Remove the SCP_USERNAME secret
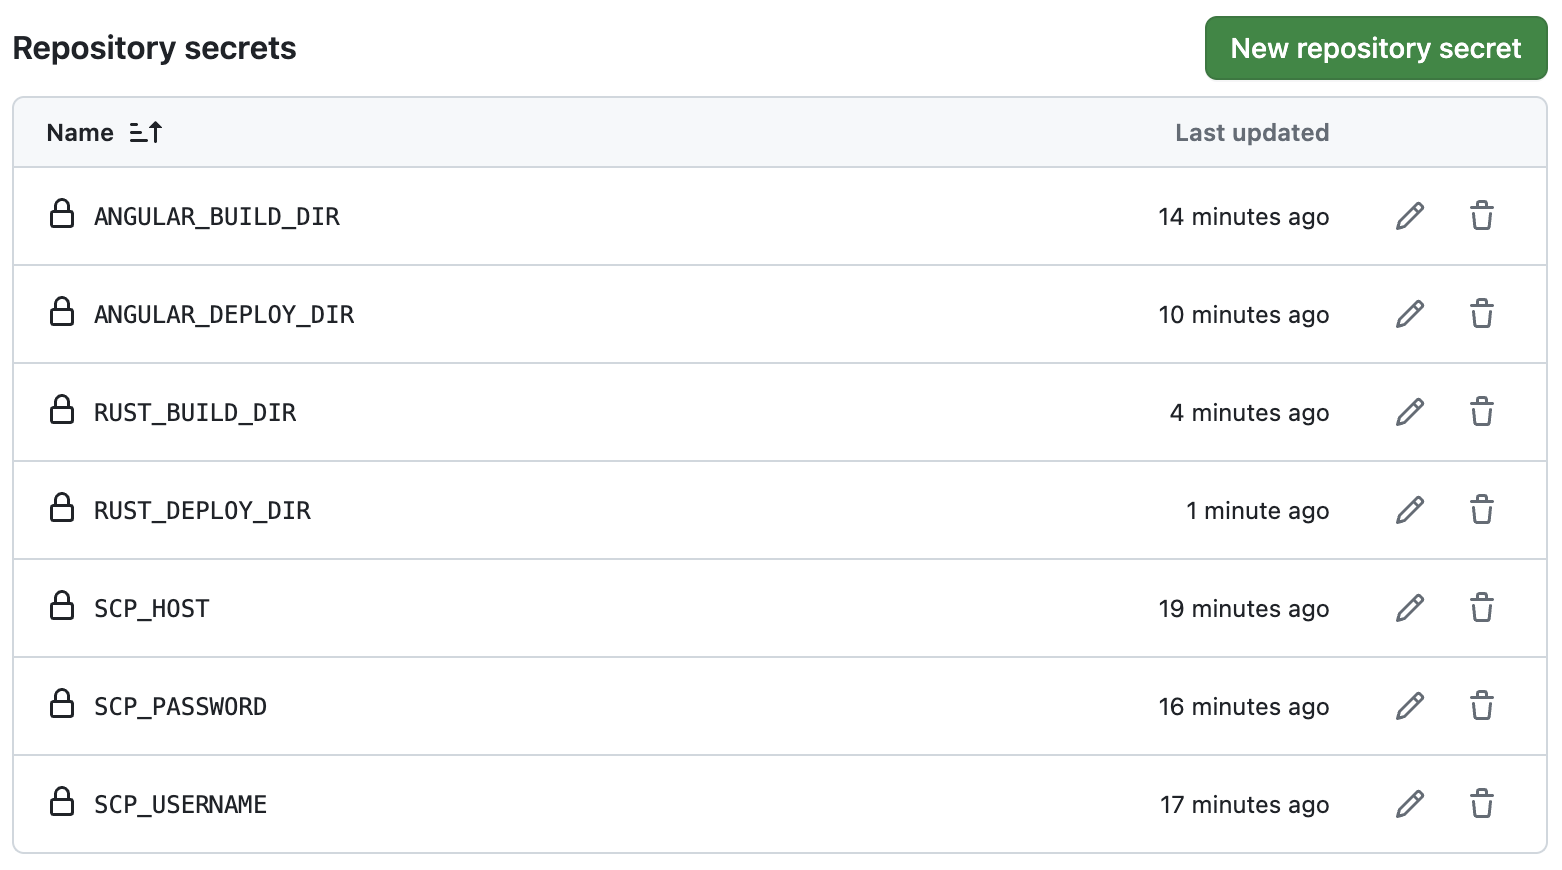This screenshot has width=1562, height=870. (1481, 804)
